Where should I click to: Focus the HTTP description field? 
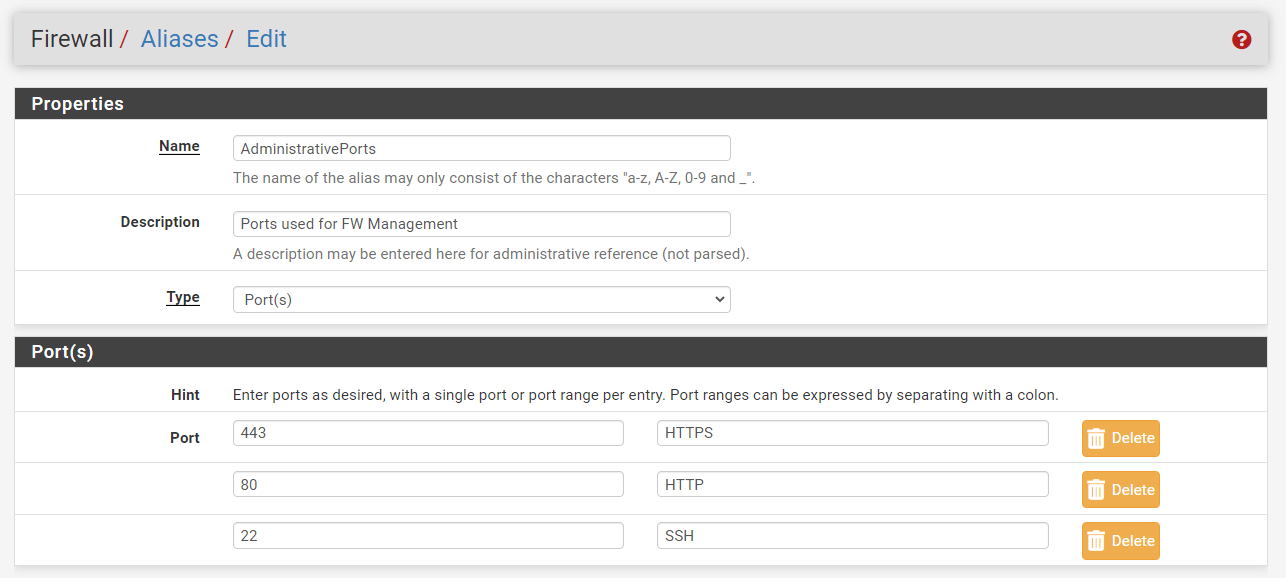click(853, 484)
